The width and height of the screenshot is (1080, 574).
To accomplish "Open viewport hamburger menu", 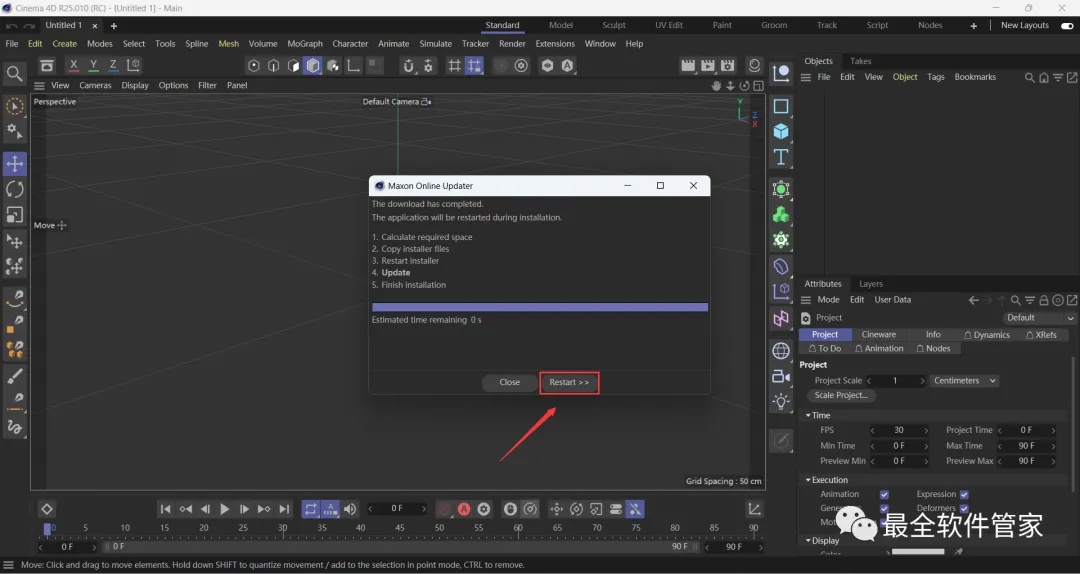I will click(x=39, y=85).
